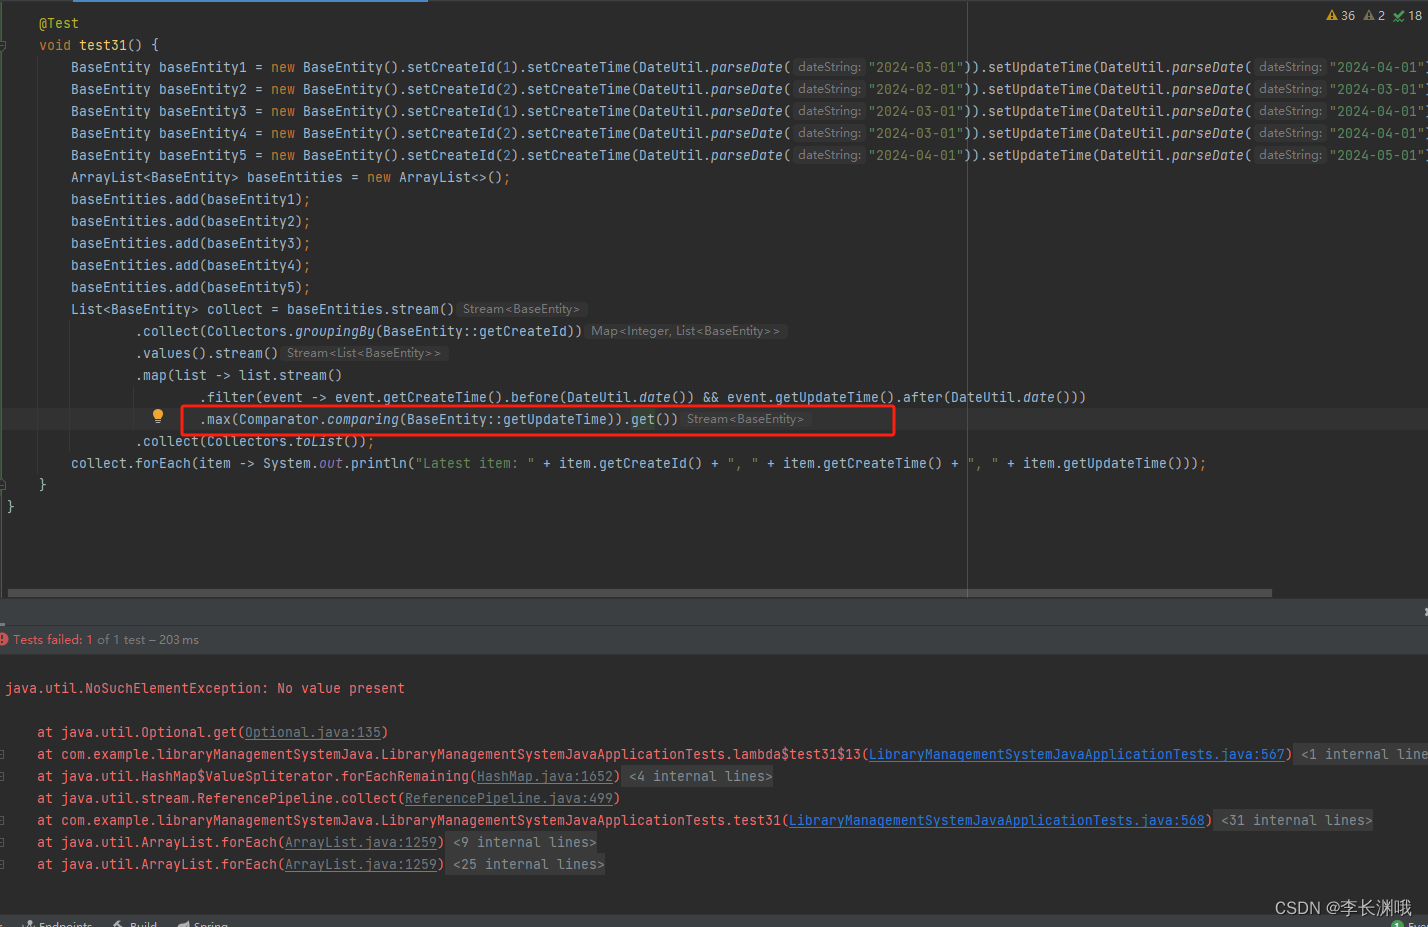Click the '"2024-02-01"' date string
The height and width of the screenshot is (927, 1428).
915,89
